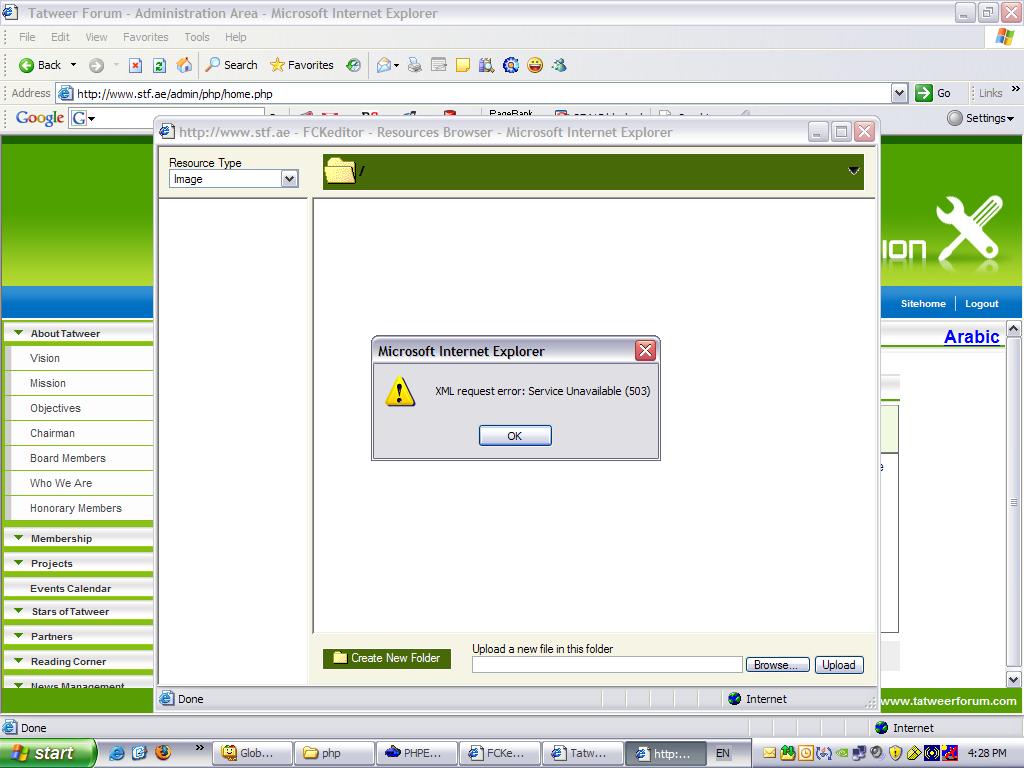The image size is (1024, 768).
Task: Open the Search pane from the toolbar
Action: pyautogui.click(x=231, y=65)
